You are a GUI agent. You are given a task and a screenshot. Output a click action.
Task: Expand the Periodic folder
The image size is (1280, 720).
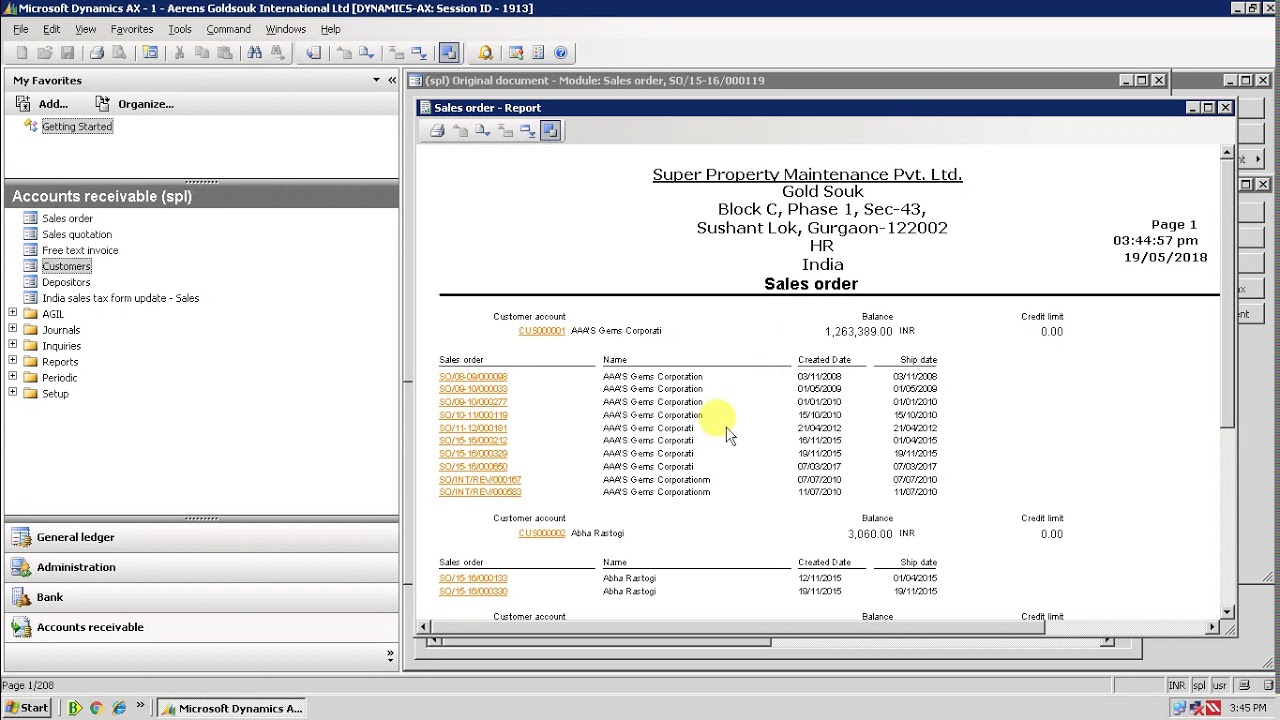tap(12, 378)
